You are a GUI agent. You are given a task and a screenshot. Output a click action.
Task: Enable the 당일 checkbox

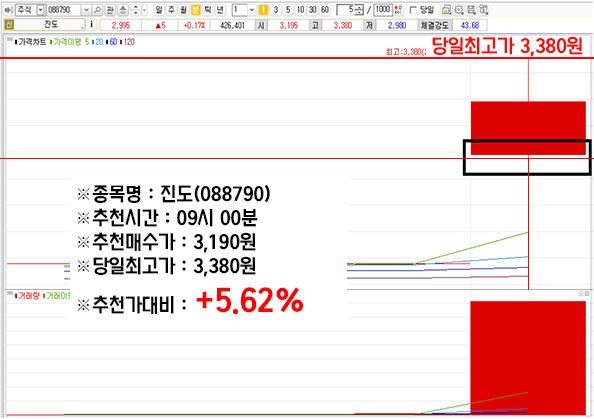(413, 10)
